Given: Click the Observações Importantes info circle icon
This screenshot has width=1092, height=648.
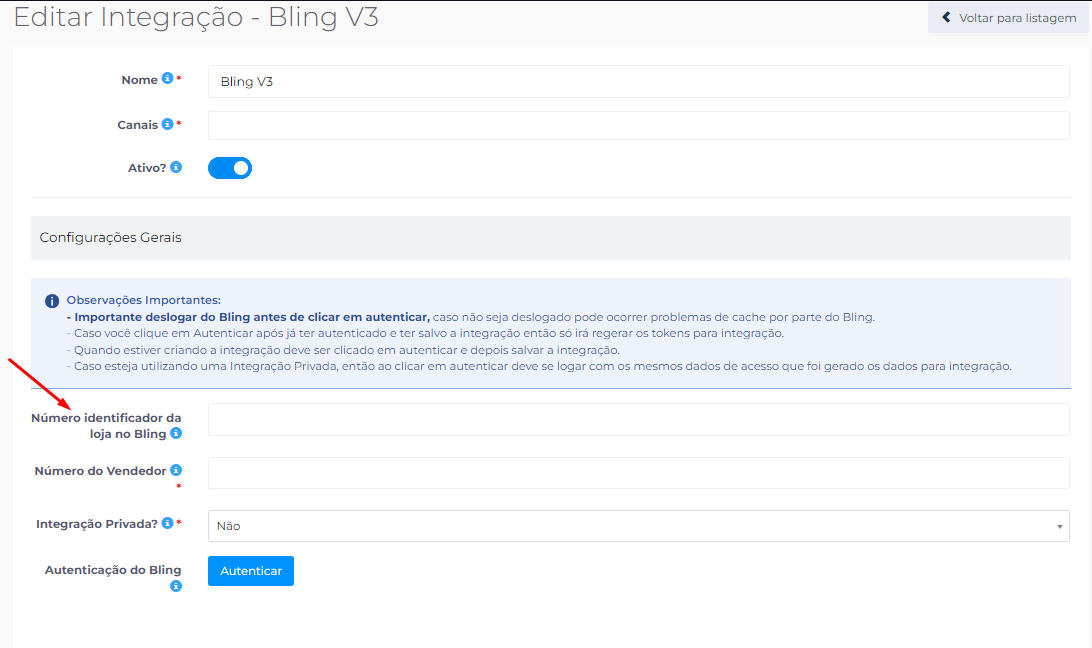Looking at the screenshot, I should click(52, 301).
